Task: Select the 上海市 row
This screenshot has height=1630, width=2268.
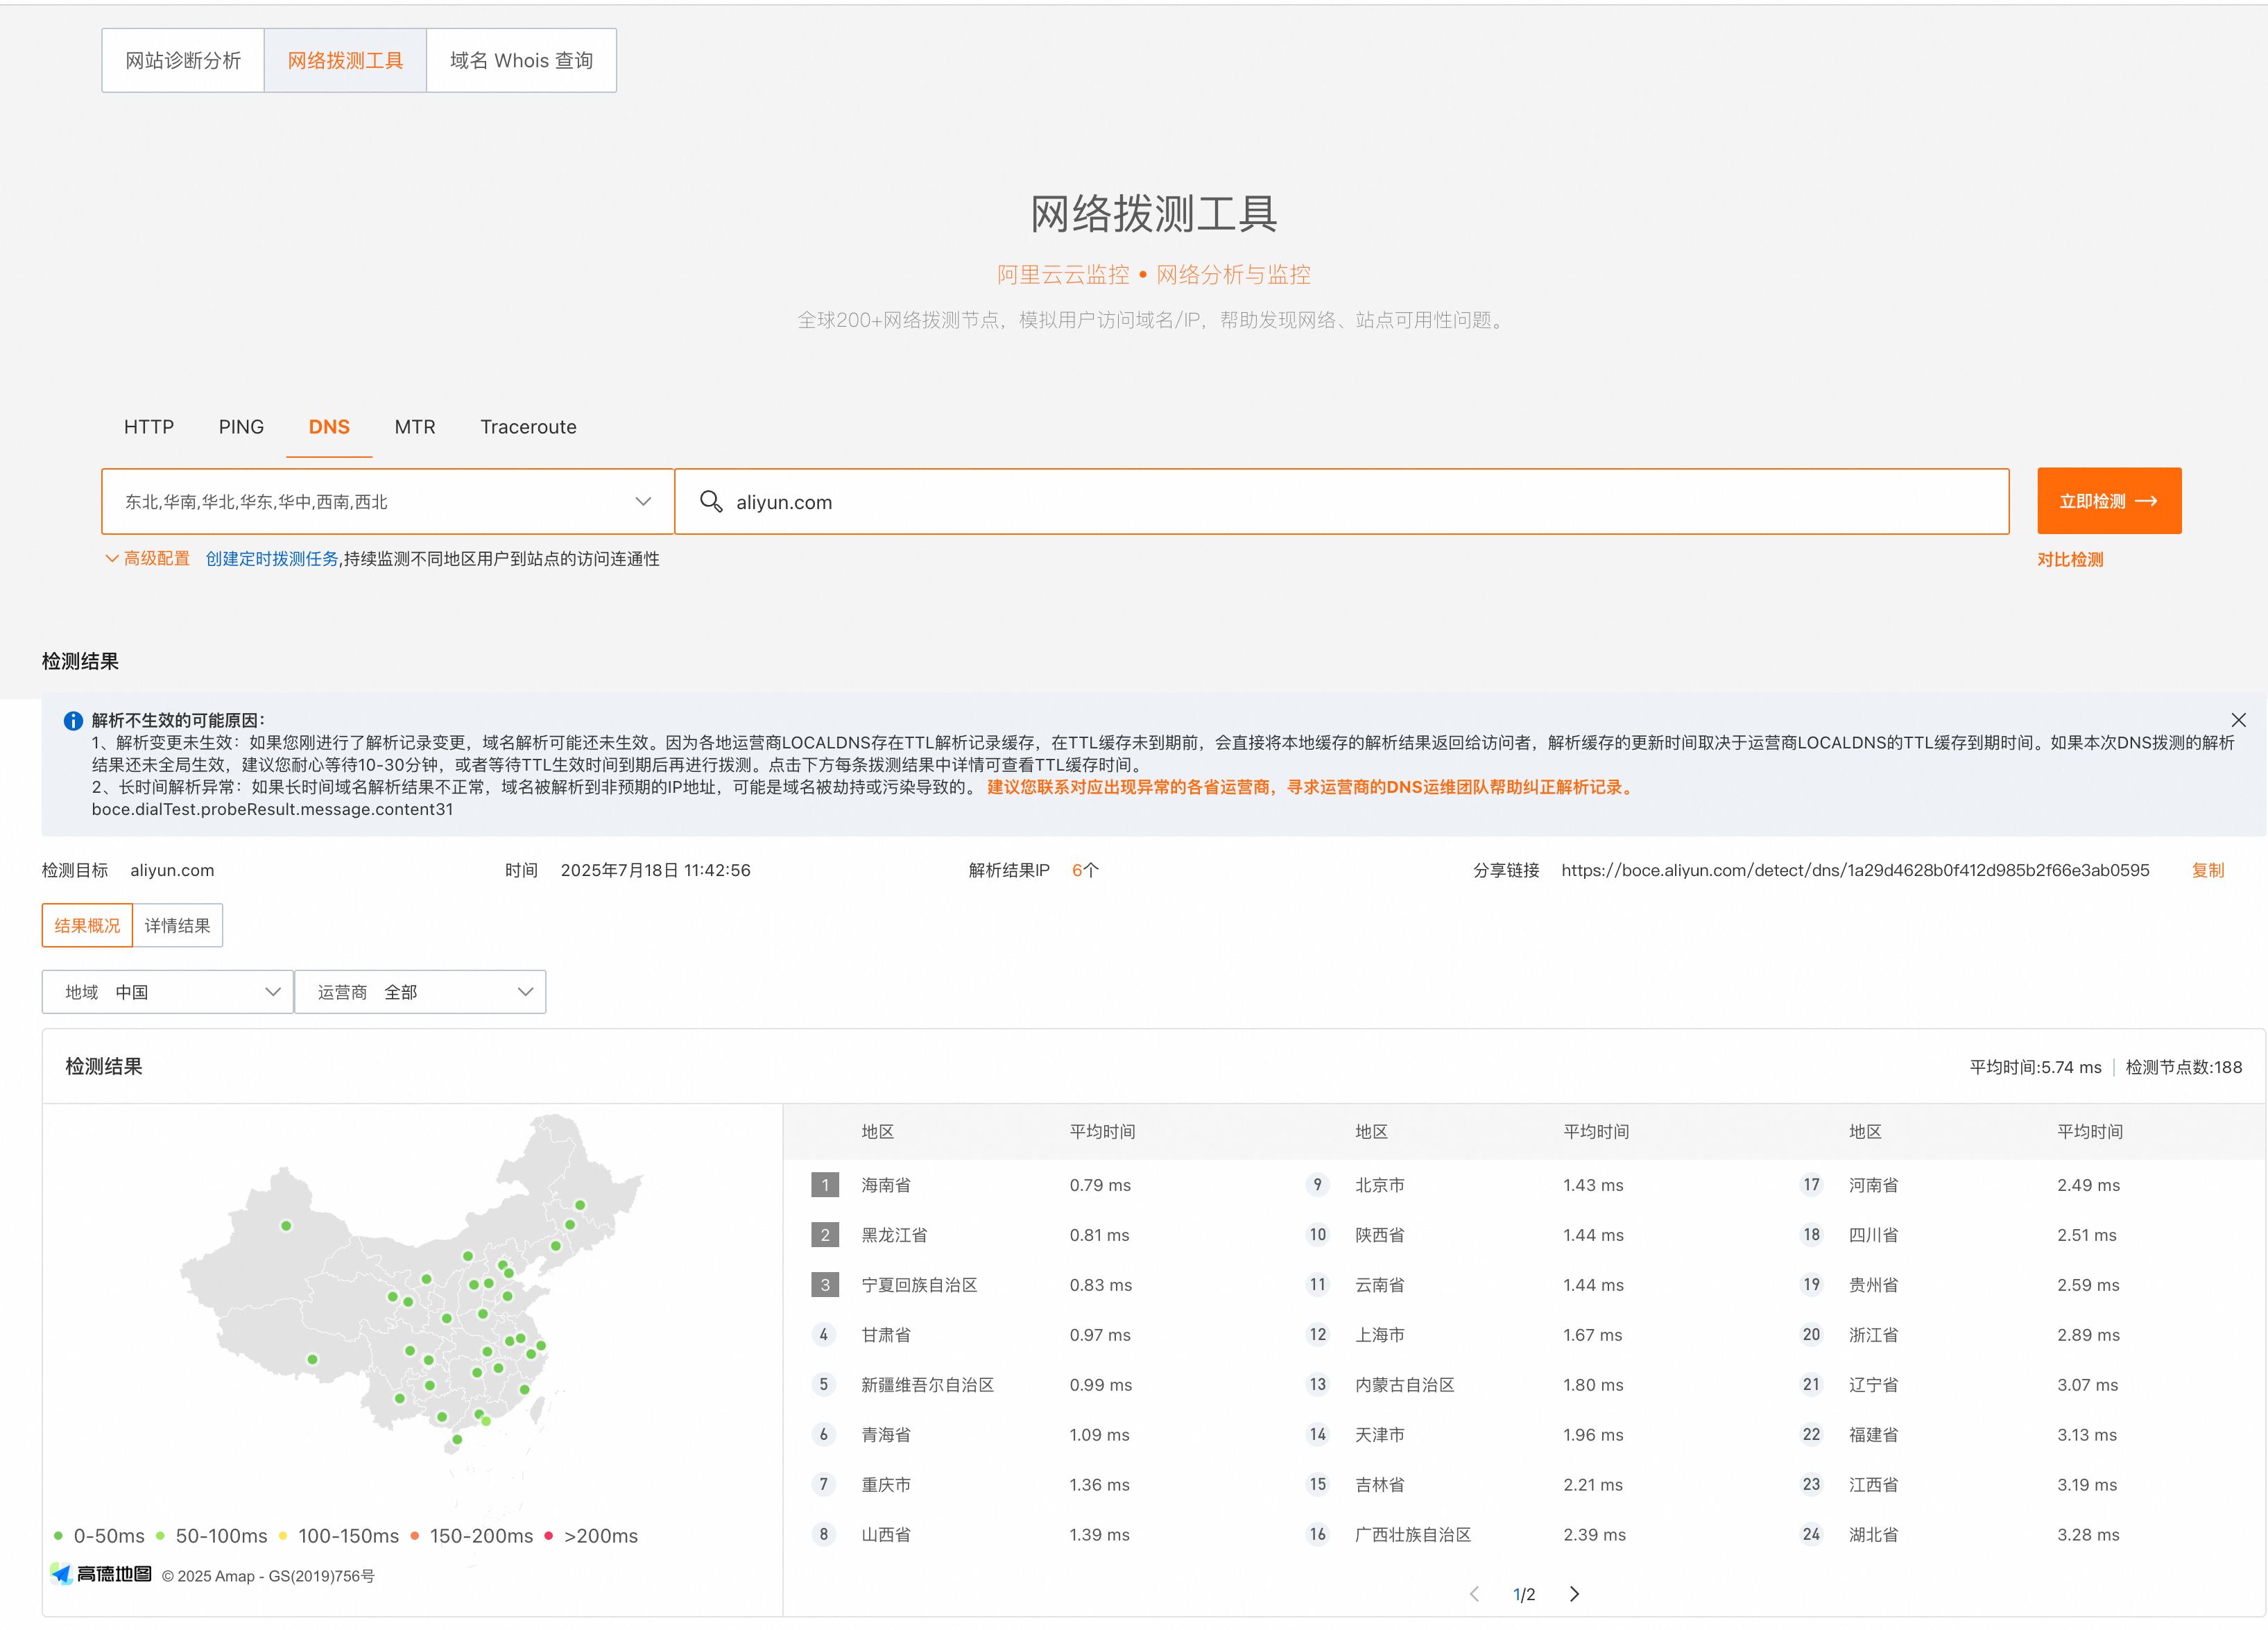Action: 1524,1335
